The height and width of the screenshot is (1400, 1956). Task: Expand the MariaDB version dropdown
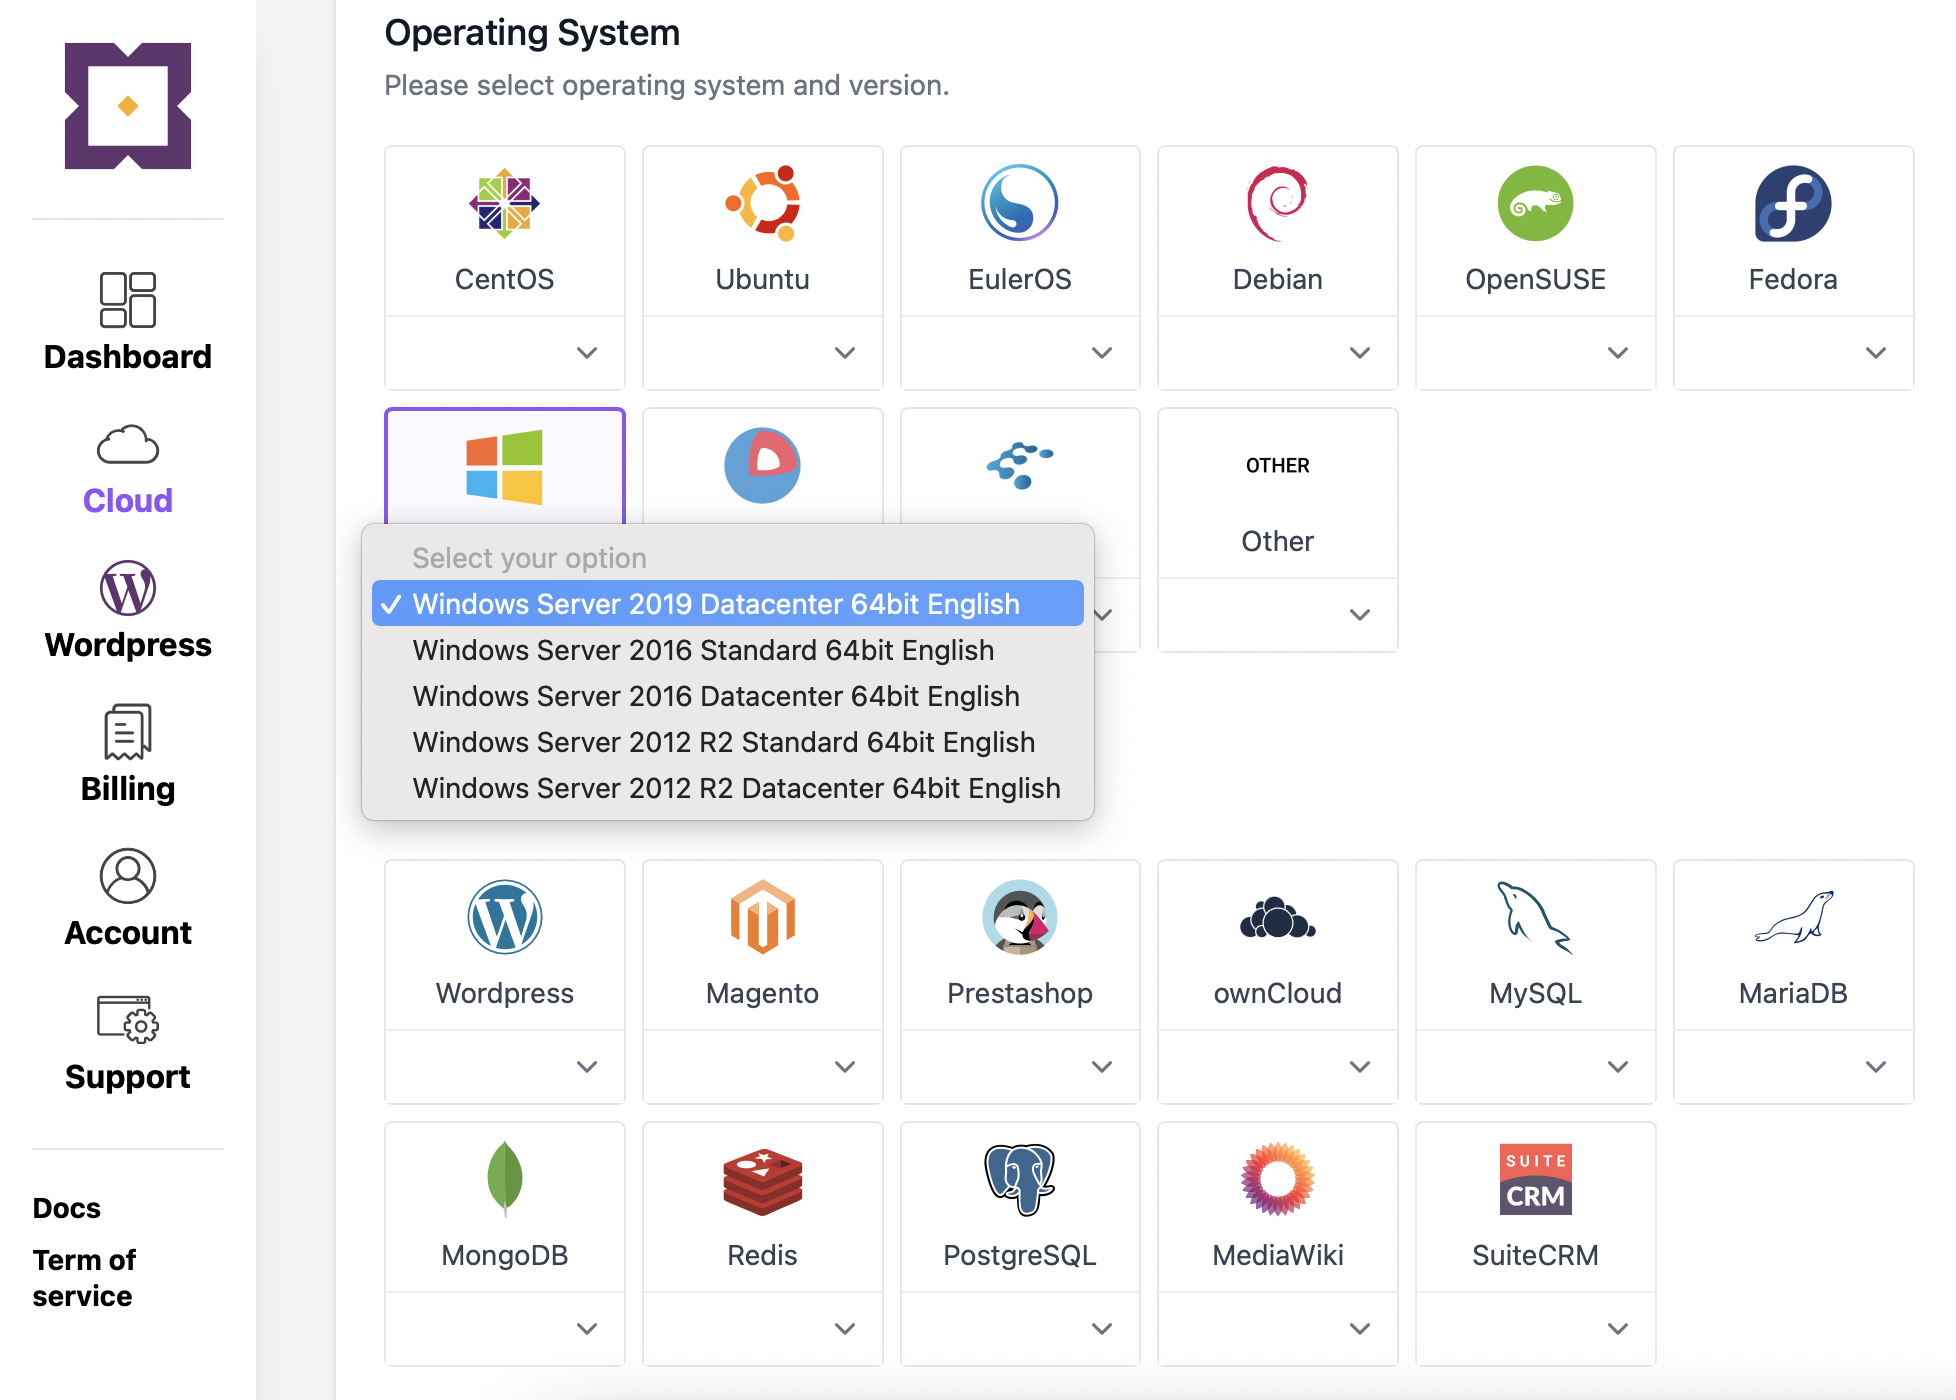(x=1794, y=1067)
